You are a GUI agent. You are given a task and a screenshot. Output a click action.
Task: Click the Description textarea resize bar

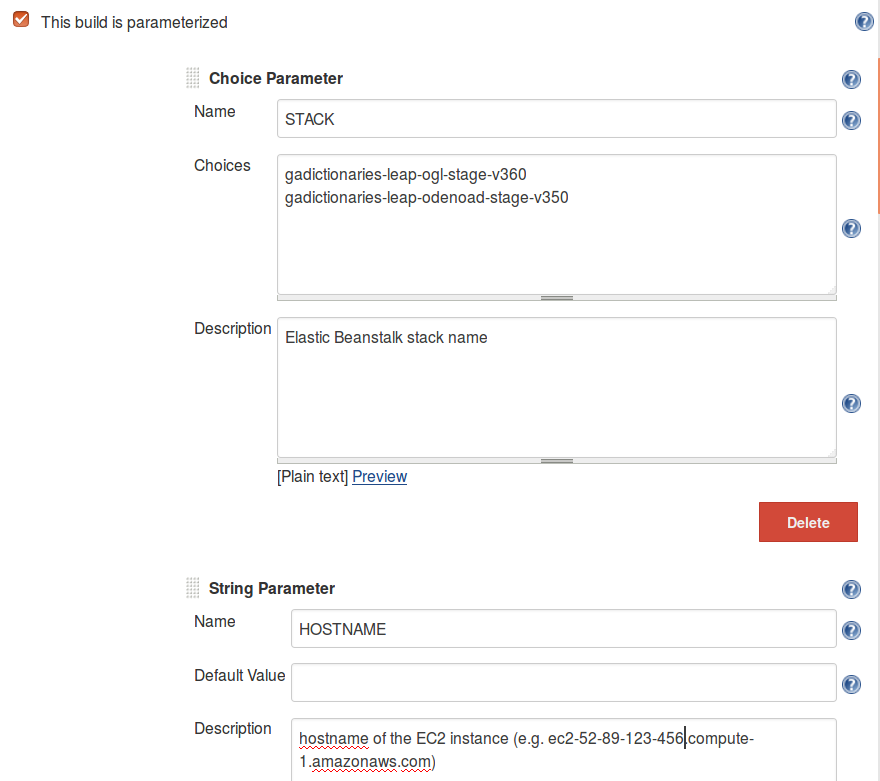point(556,461)
